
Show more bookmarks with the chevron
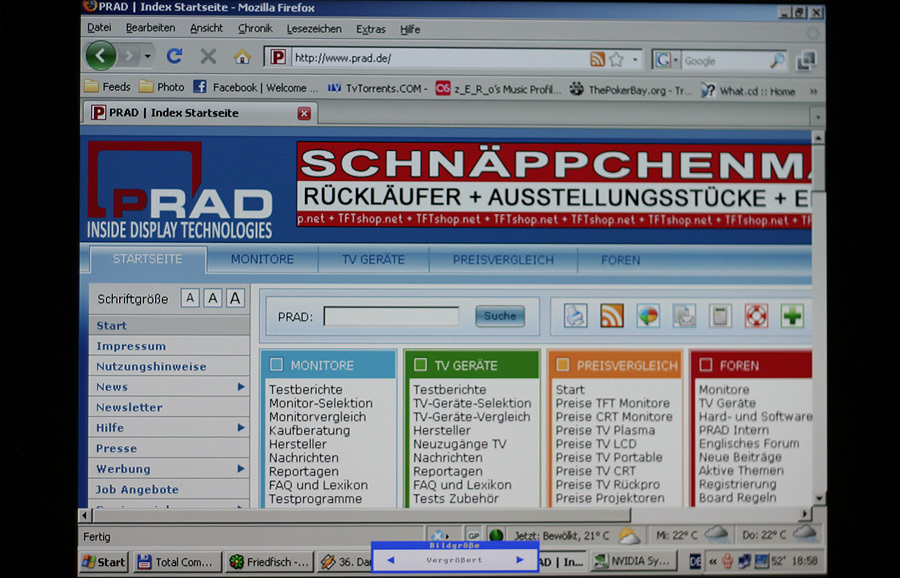coord(813,91)
